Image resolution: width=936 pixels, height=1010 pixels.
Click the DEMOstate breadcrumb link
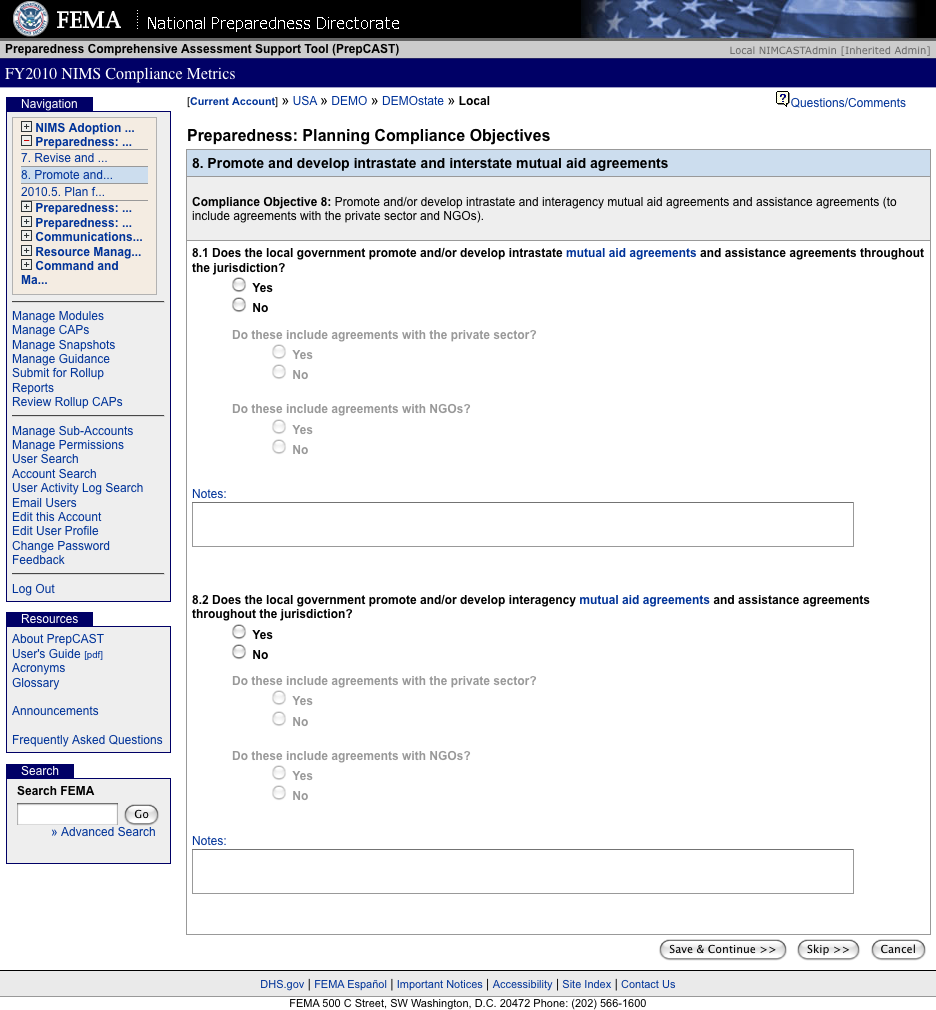pos(412,101)
